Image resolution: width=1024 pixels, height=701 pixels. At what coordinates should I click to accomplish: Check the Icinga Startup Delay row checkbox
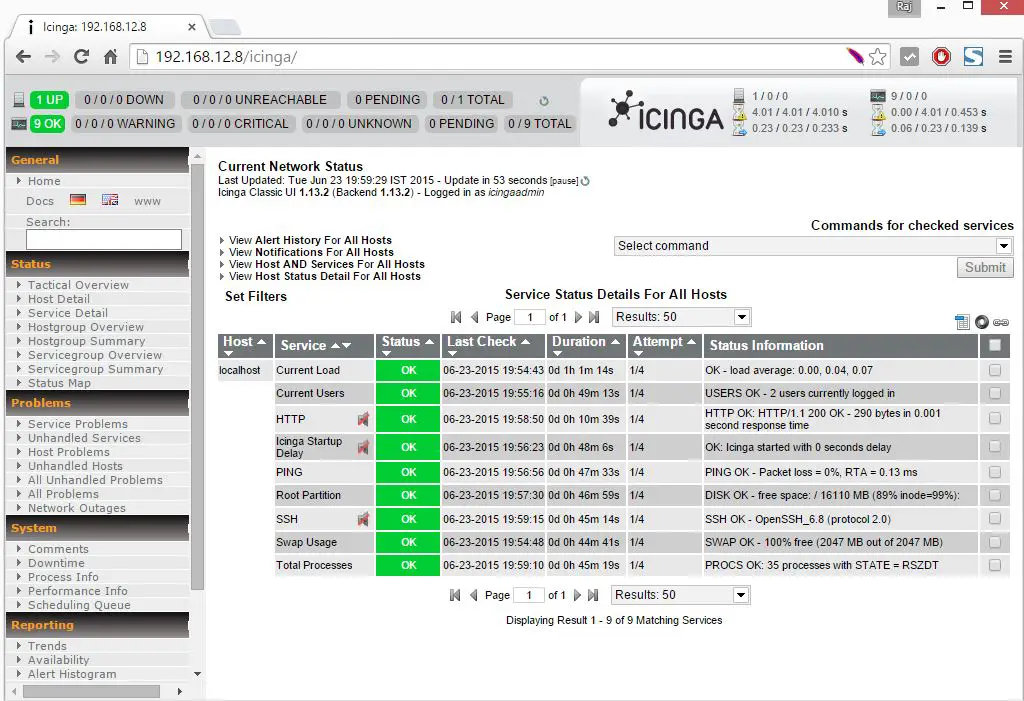[x=995, y=446]
